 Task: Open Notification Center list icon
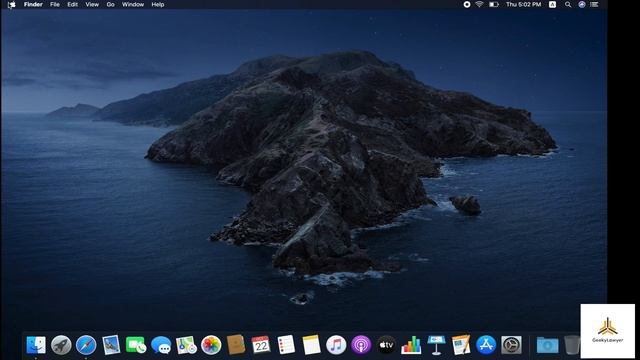(x=594, y=4)
